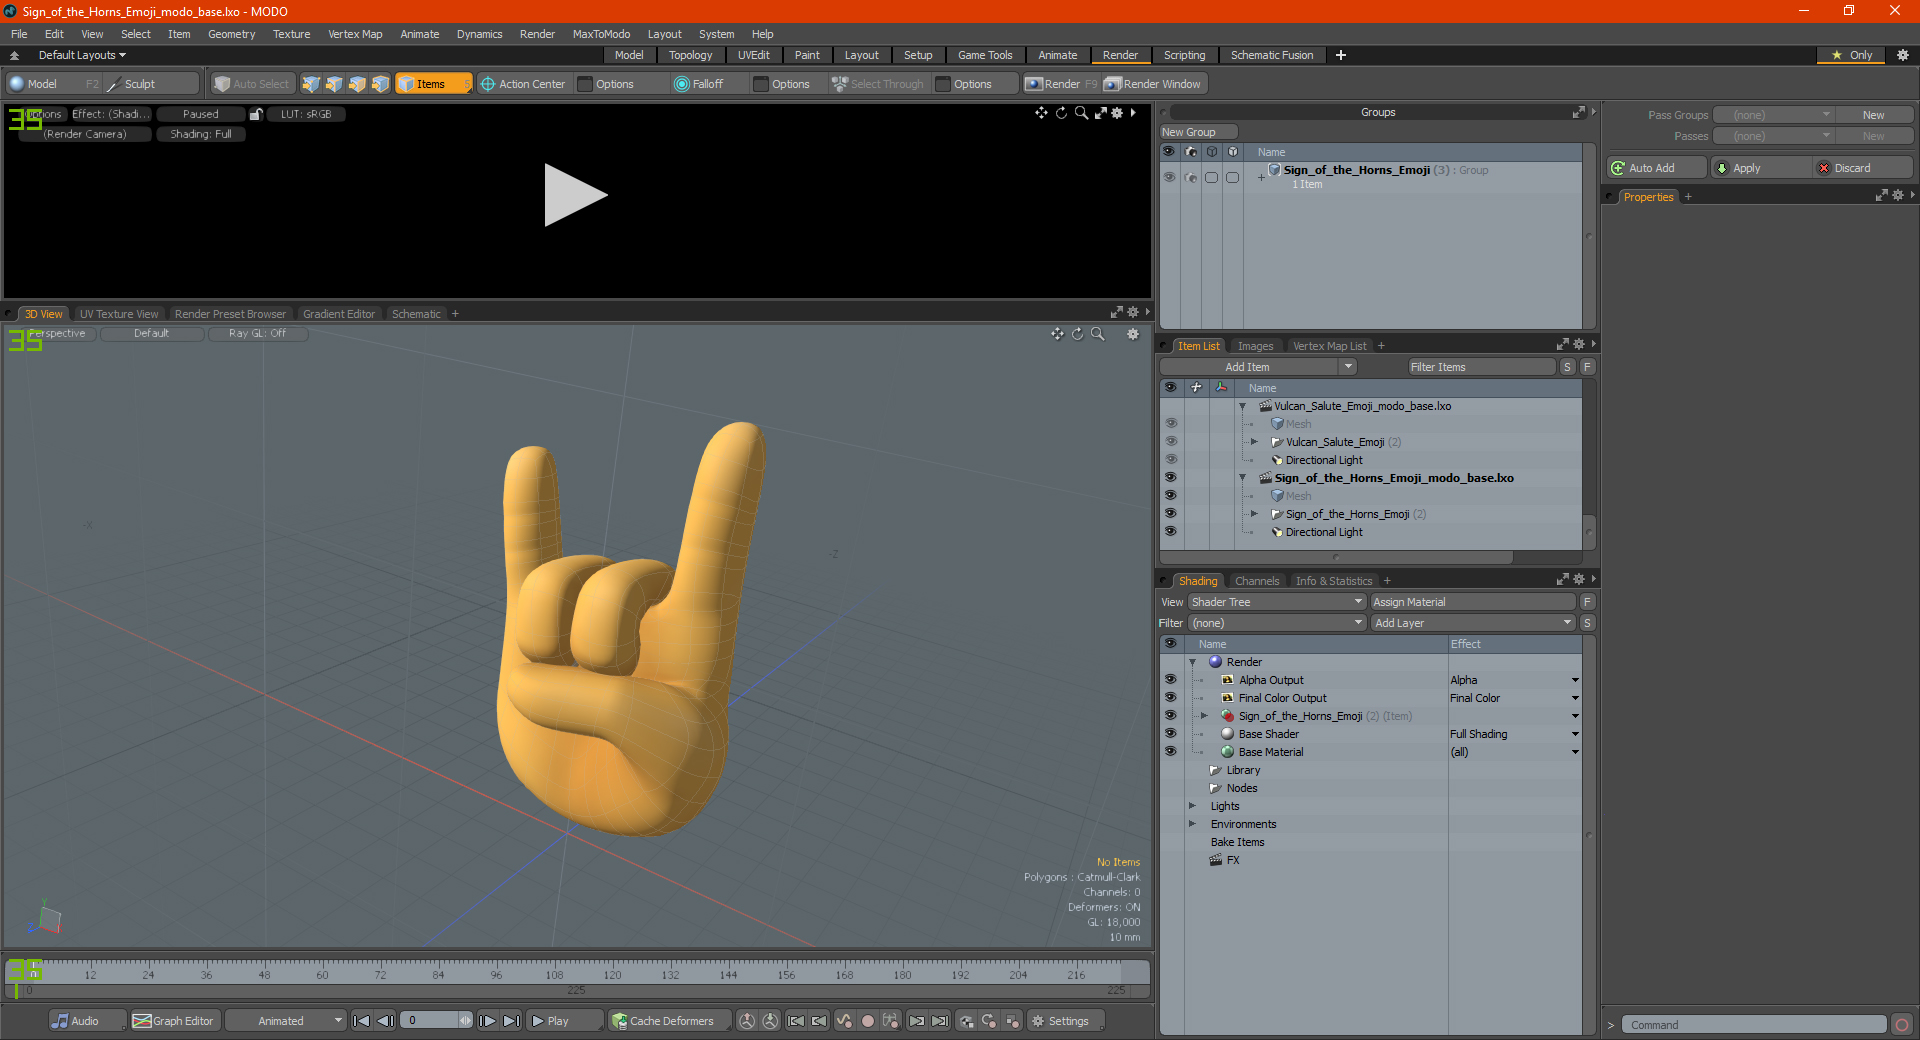Go to last frame
The image size is (1920, 1040).
(511, 1021)
